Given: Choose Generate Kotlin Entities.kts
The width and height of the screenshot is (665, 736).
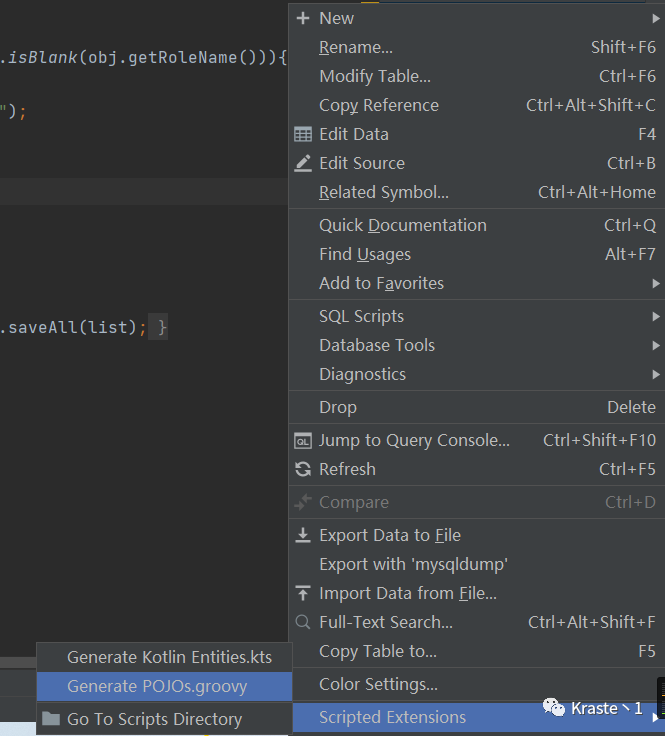Looking at the screenshot, I should [169, 657].
